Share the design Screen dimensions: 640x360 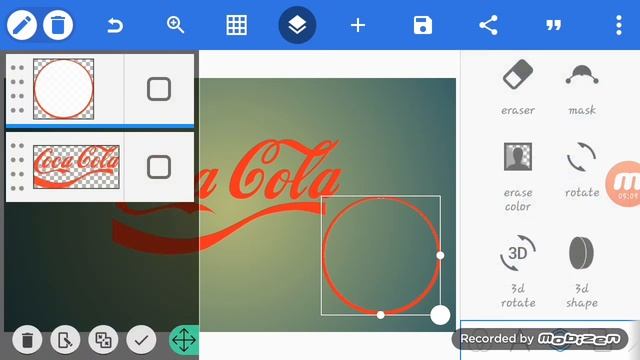(x=488, y=25)
